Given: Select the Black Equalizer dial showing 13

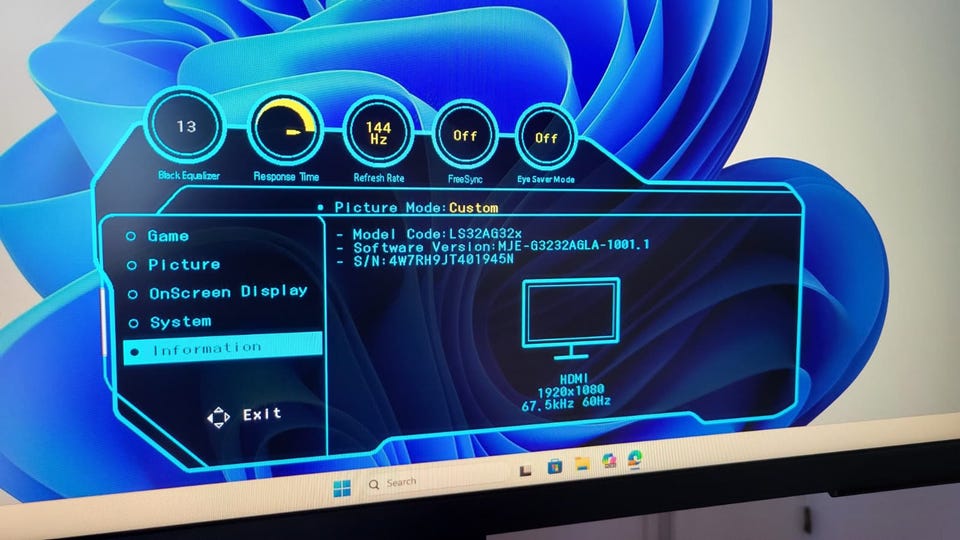Looking at the screenshot, I should (186, 127).
